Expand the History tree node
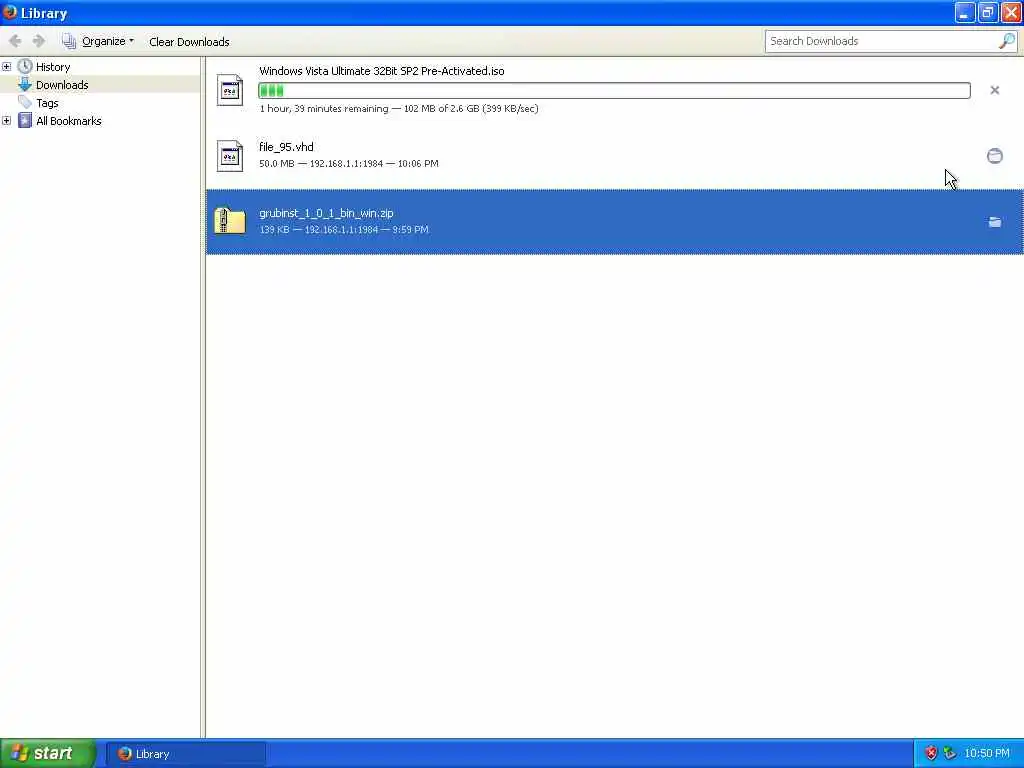The height and width of the screenshot is (768, 1024). click(7, 67)
